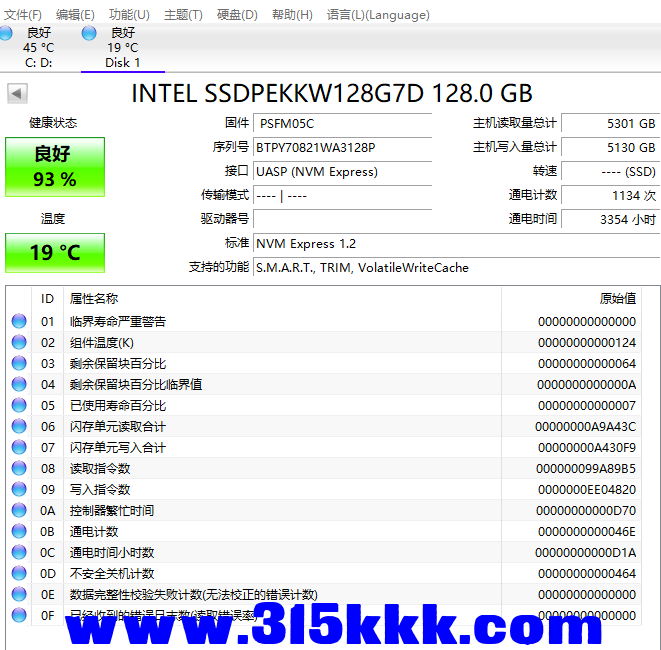Select the C: D: disk tab

click(38, 47)
